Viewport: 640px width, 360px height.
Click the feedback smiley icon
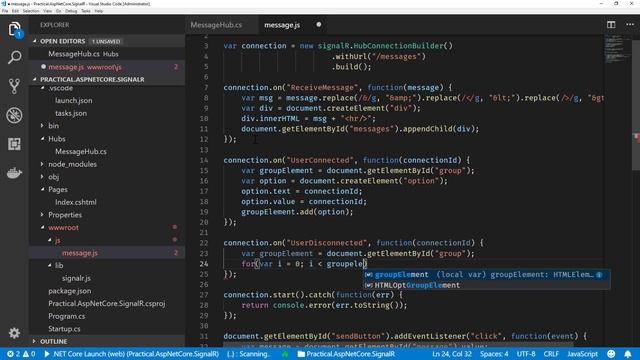[611, 354]
